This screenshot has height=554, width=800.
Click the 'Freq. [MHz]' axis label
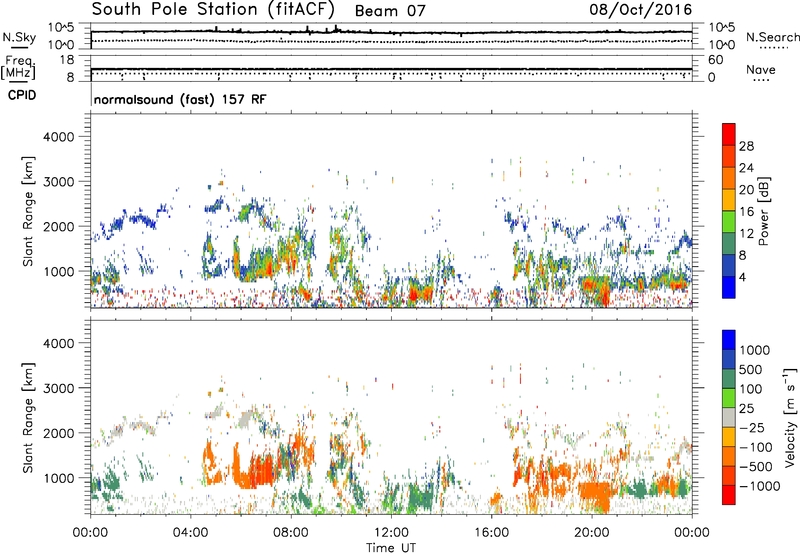pyautogui.click(x=18, y=68)
